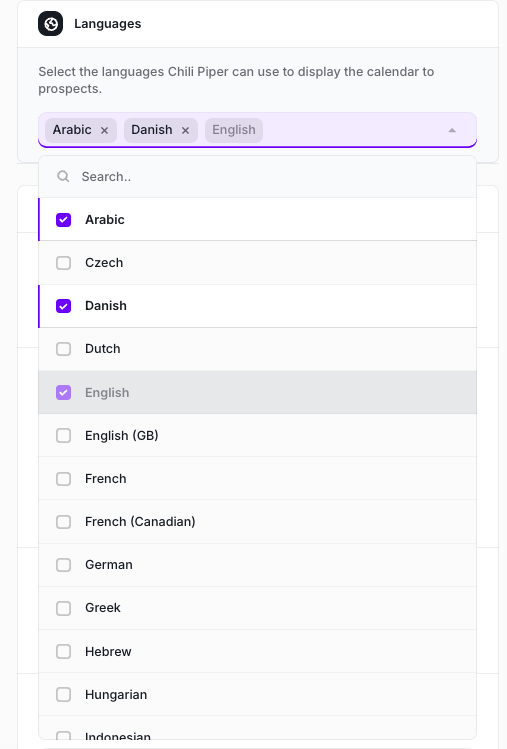This screenshot has height=749, width=507.
Task: Remove the Arabic tag with its x icon
Action: click(104, 130)
